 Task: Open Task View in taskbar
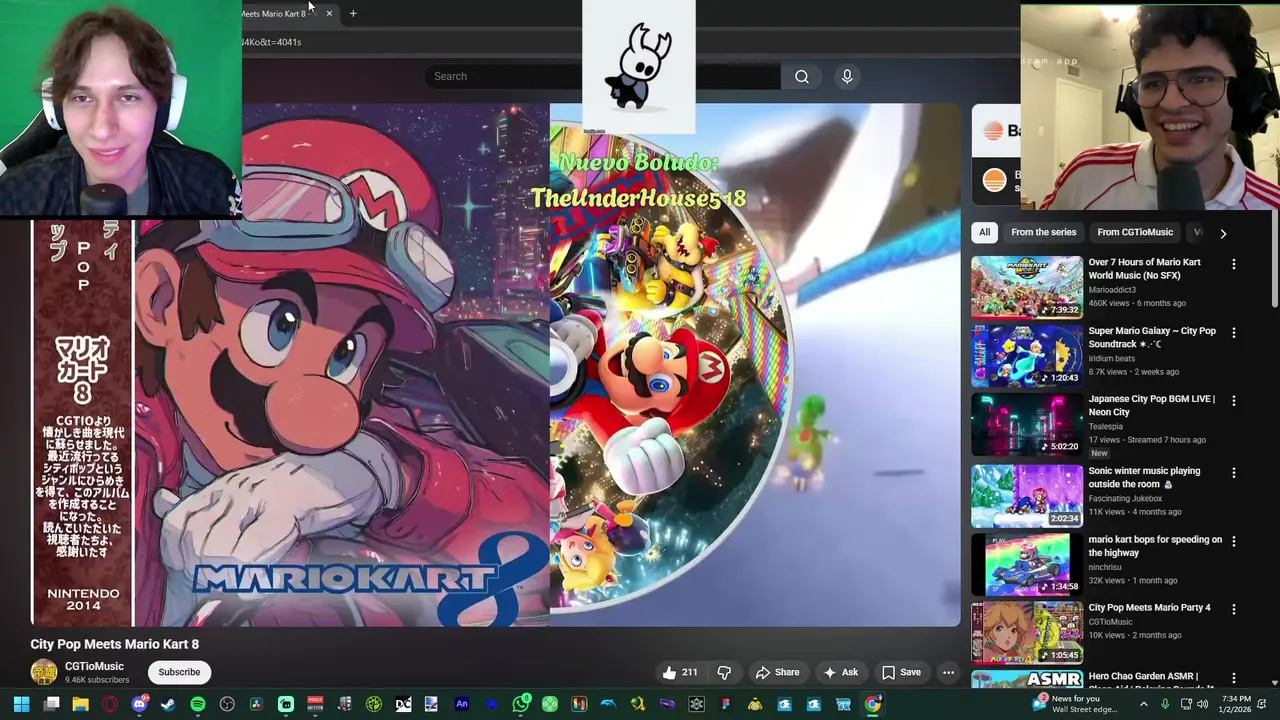click(x=51, y=704)
